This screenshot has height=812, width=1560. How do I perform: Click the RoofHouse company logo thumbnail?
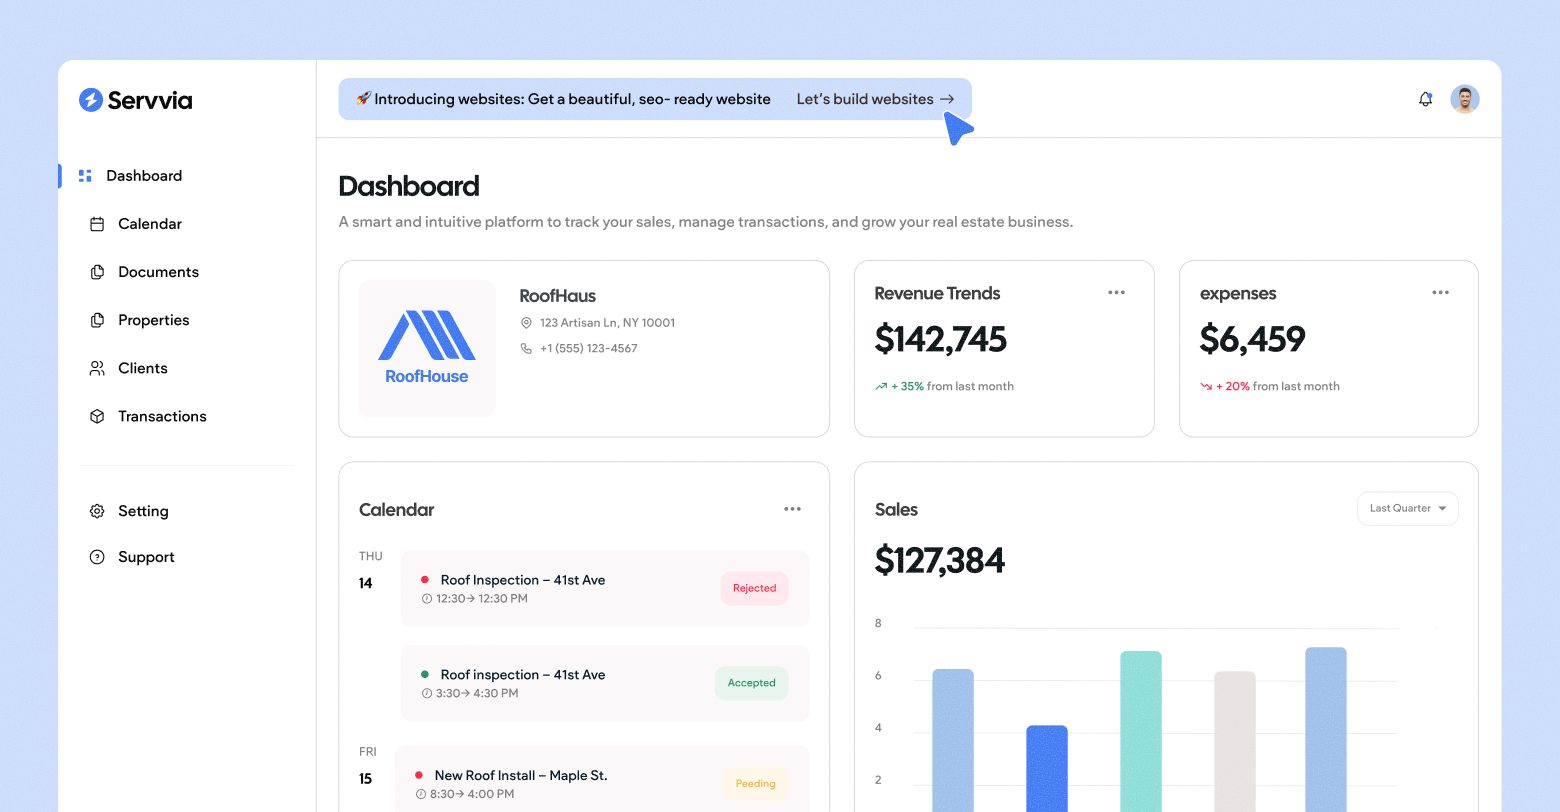(x=427, y=348)
